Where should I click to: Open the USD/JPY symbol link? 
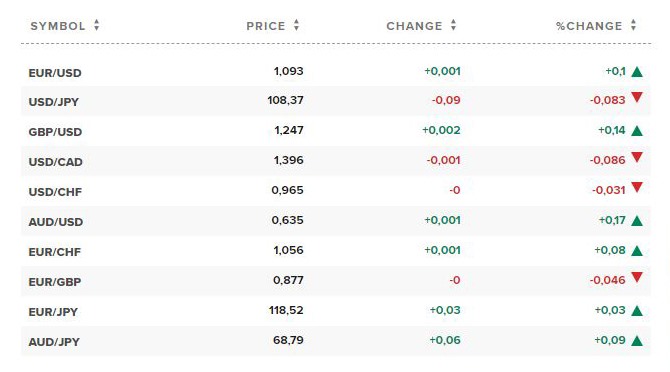point(53,102)
